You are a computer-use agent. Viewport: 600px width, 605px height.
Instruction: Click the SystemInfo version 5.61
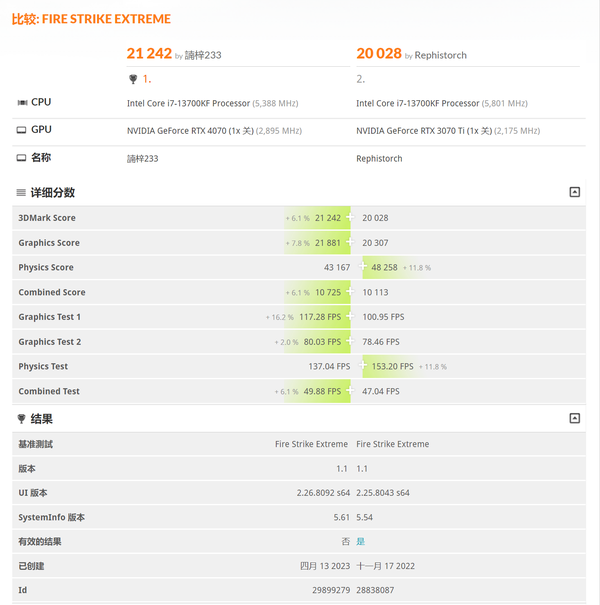click(341, 517)
